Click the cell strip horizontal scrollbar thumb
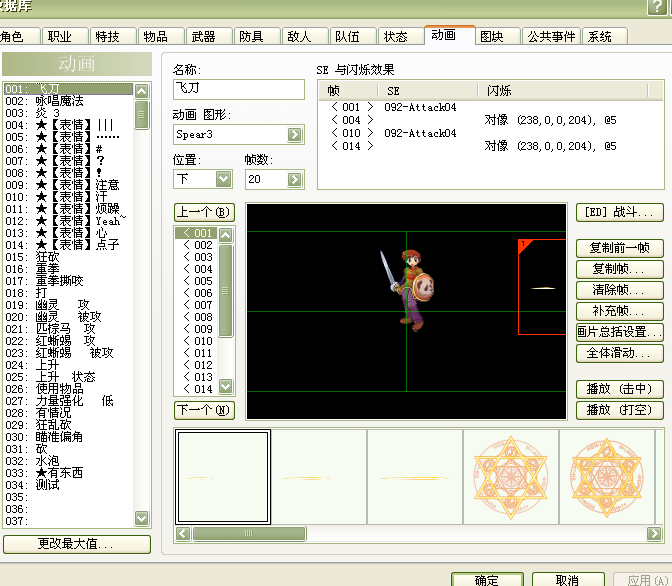Image resolution: width=672 pixels, height=586 pixels. click(x=249, y=533)
